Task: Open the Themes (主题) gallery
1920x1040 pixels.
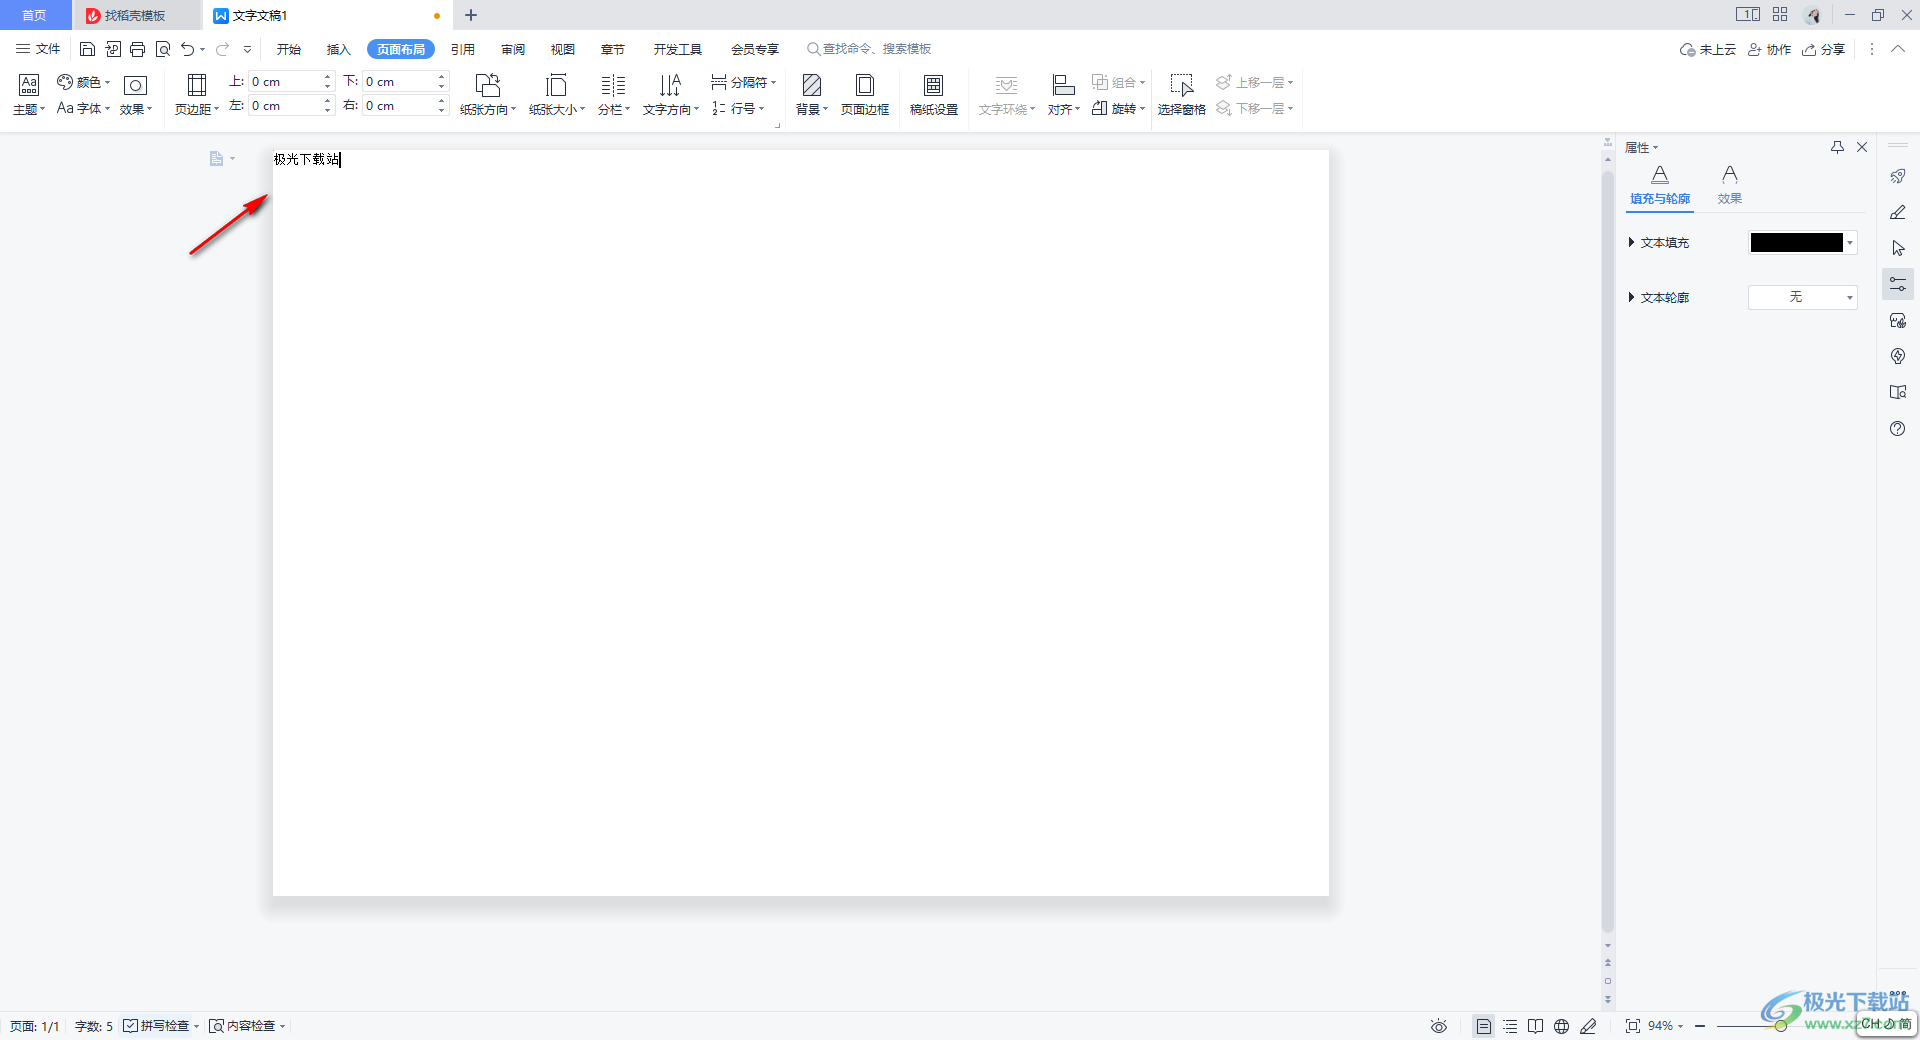Action: coord(29,95)
